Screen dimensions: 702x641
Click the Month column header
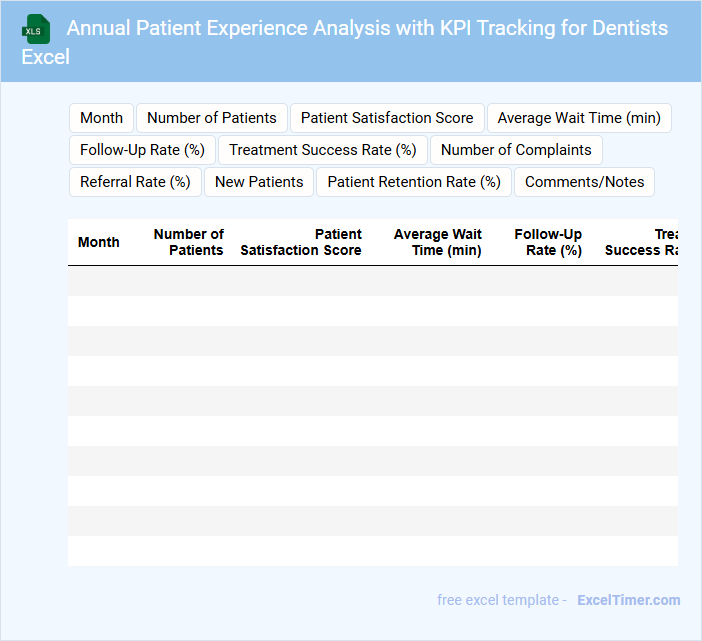click(98, 242)
